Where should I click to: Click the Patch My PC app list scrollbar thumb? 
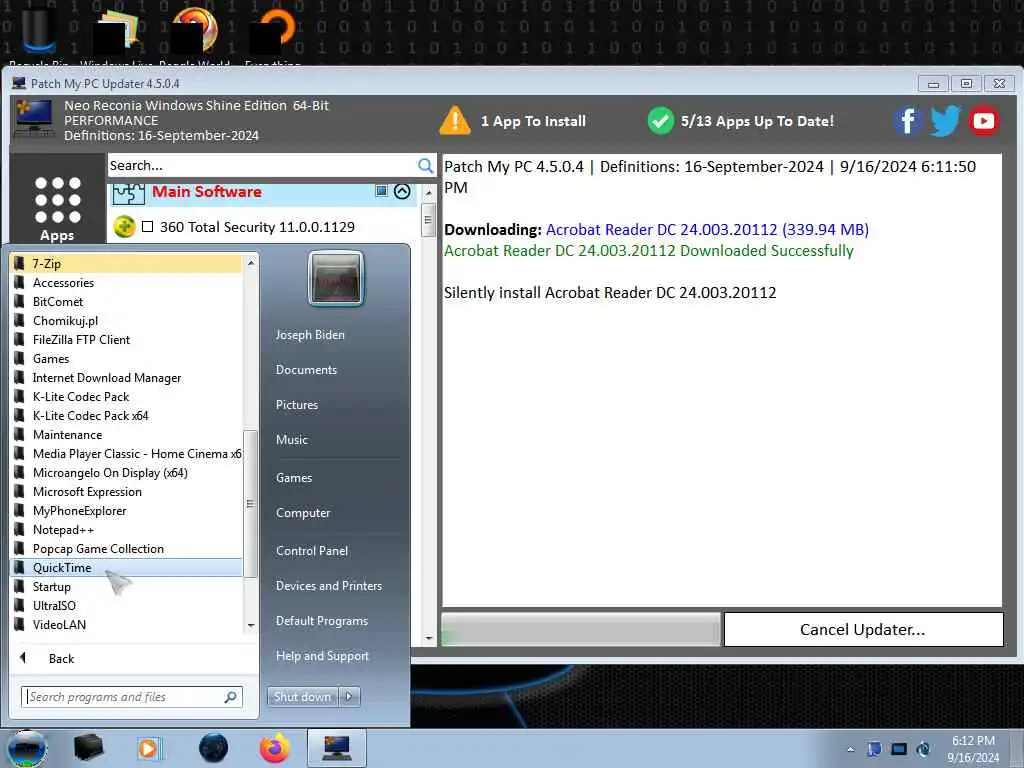coord(428,220)
